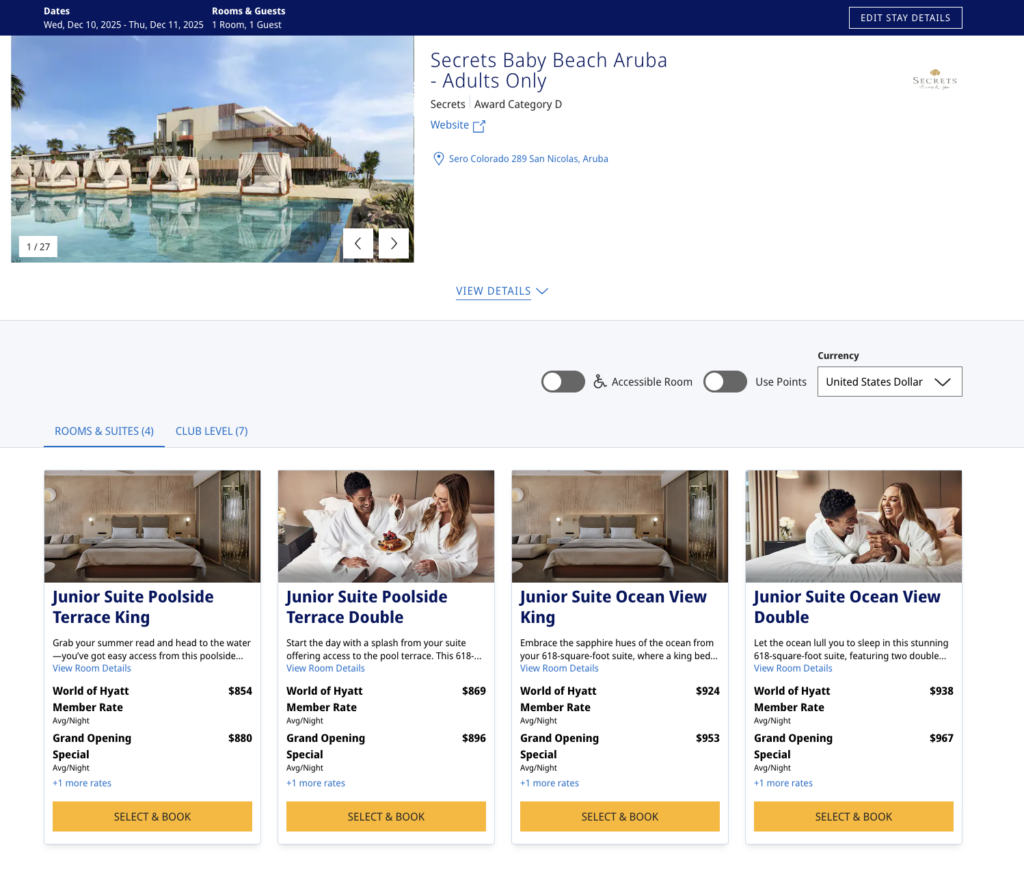Show the previous hotel photo
Viewport: 1024px width, 878px height.
pyautogui.click(x=358, y=244)
